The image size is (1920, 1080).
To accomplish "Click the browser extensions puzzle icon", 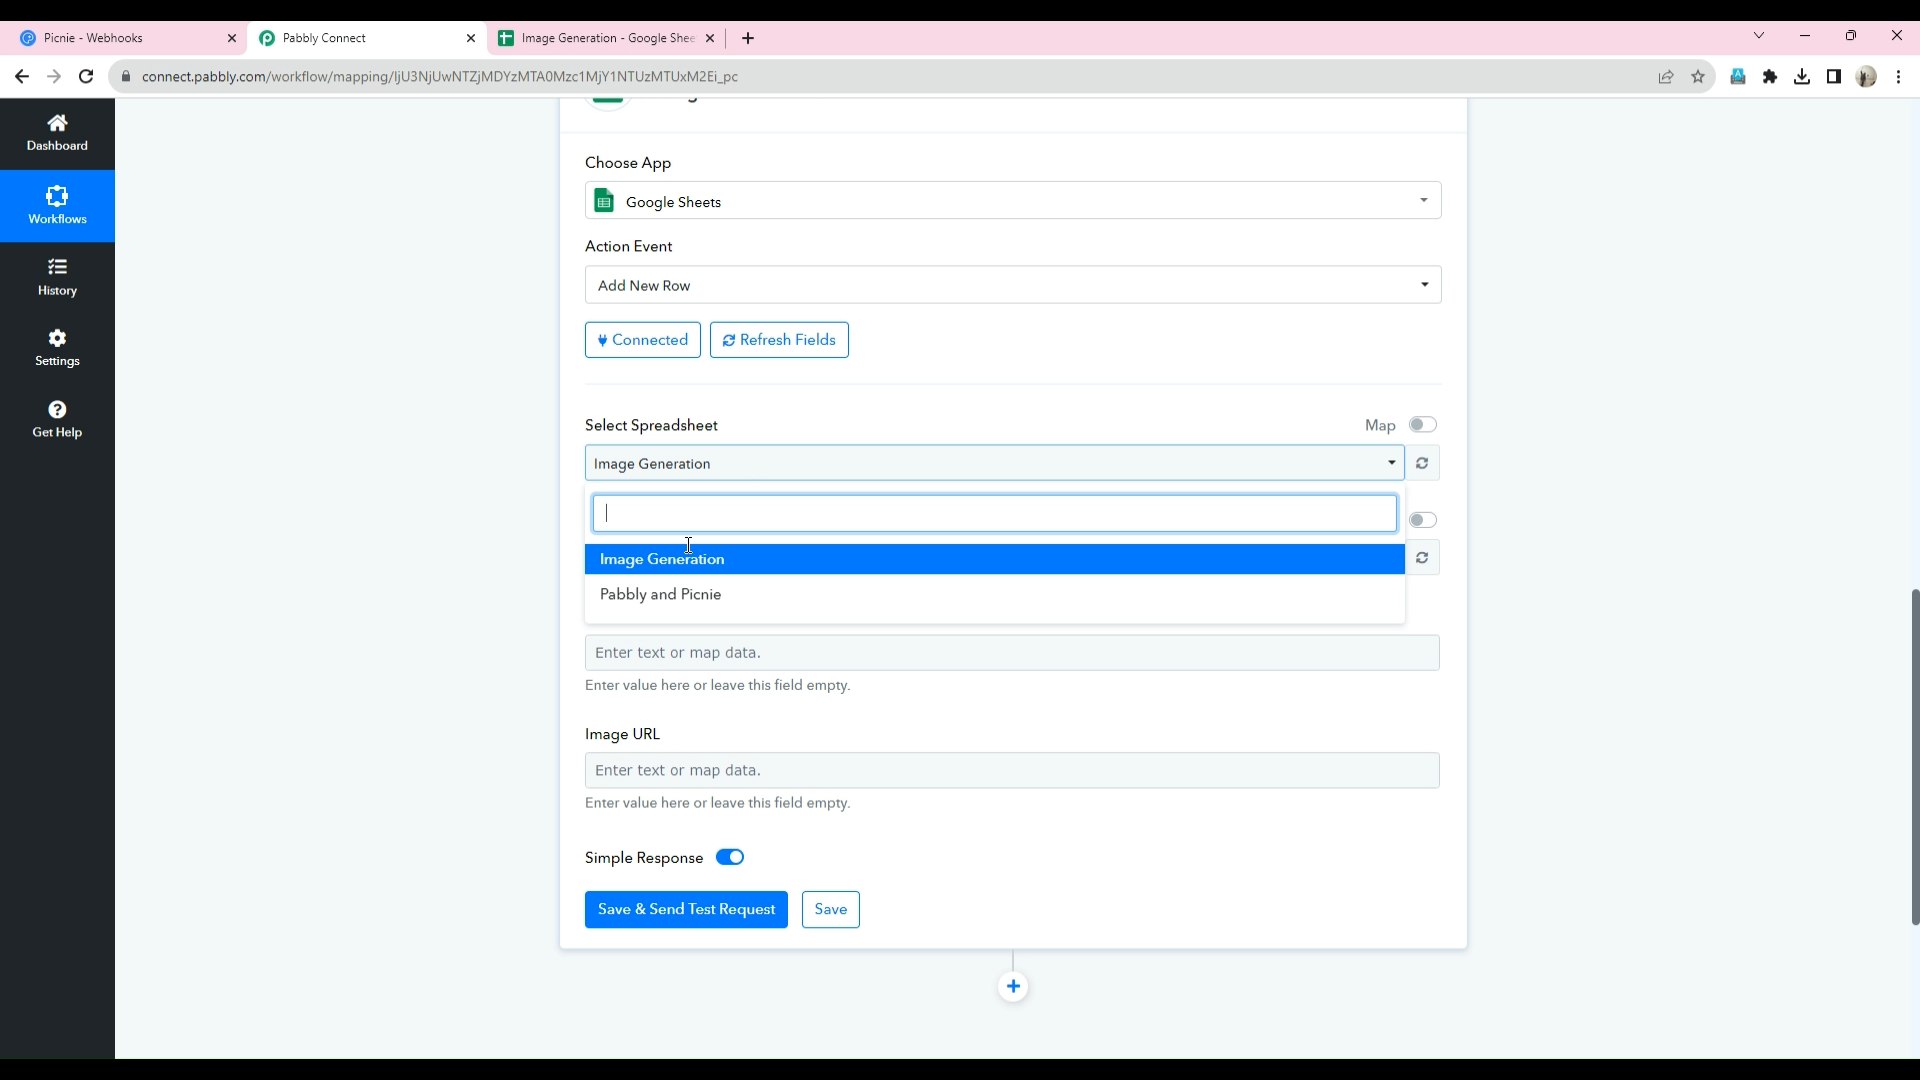I will 1770,77.
